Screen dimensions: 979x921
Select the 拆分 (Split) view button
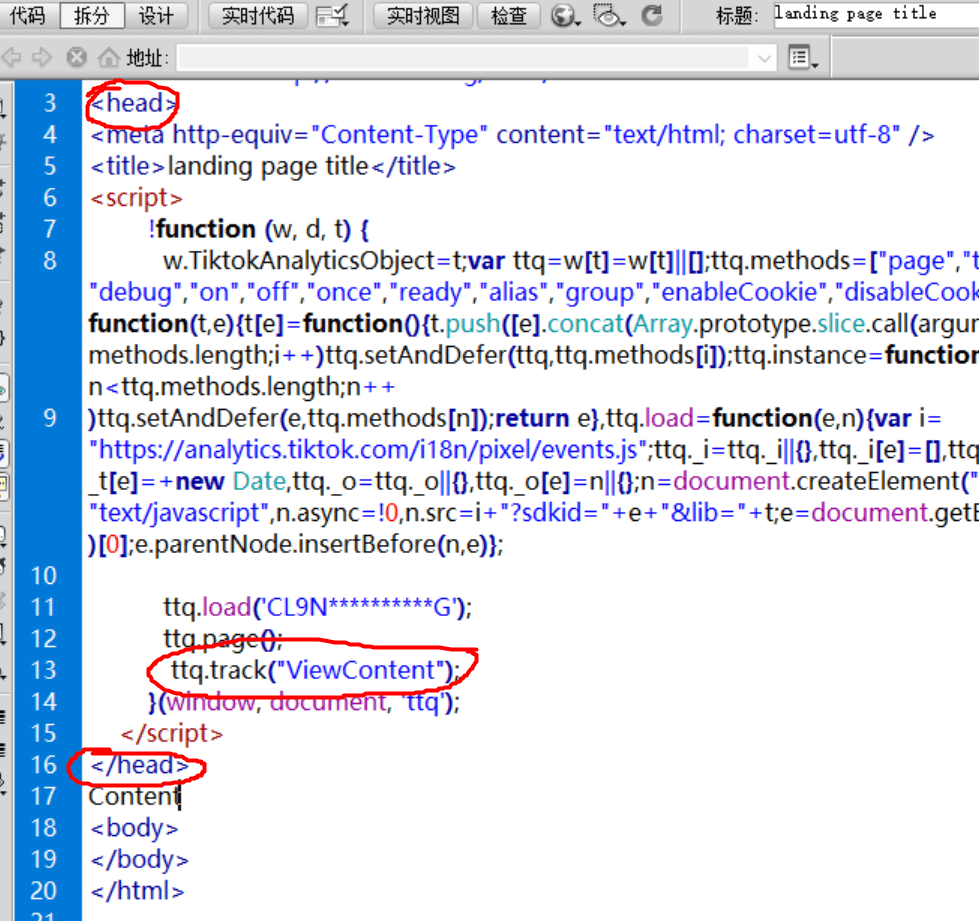pos(92,15)
